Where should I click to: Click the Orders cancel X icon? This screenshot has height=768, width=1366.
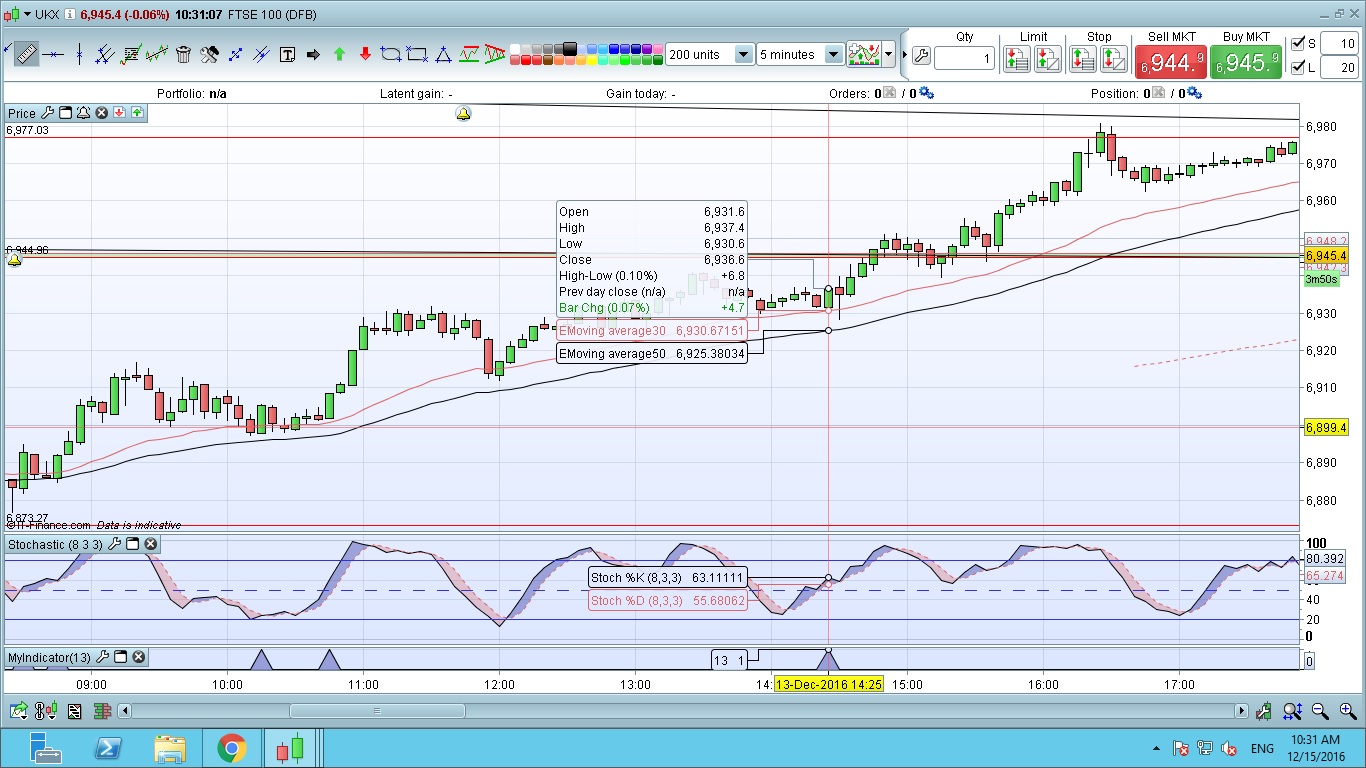891,93
